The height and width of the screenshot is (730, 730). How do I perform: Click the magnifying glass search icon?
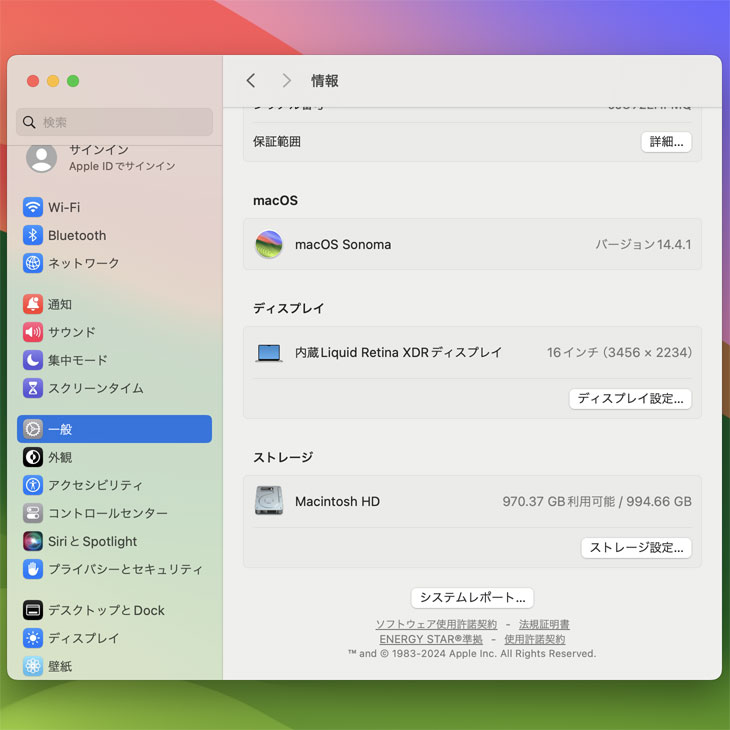(29, 122)
